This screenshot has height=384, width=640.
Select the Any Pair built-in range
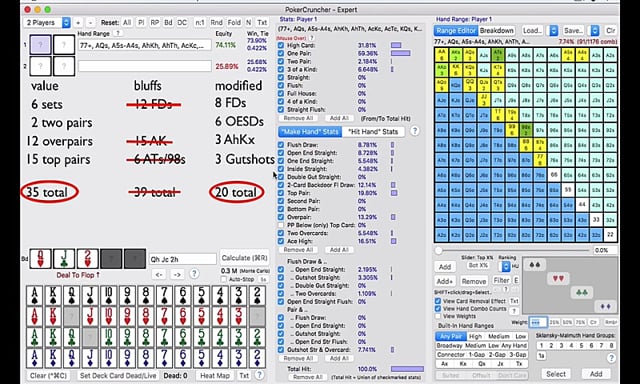pyautogui.click(x=451, y=337)
